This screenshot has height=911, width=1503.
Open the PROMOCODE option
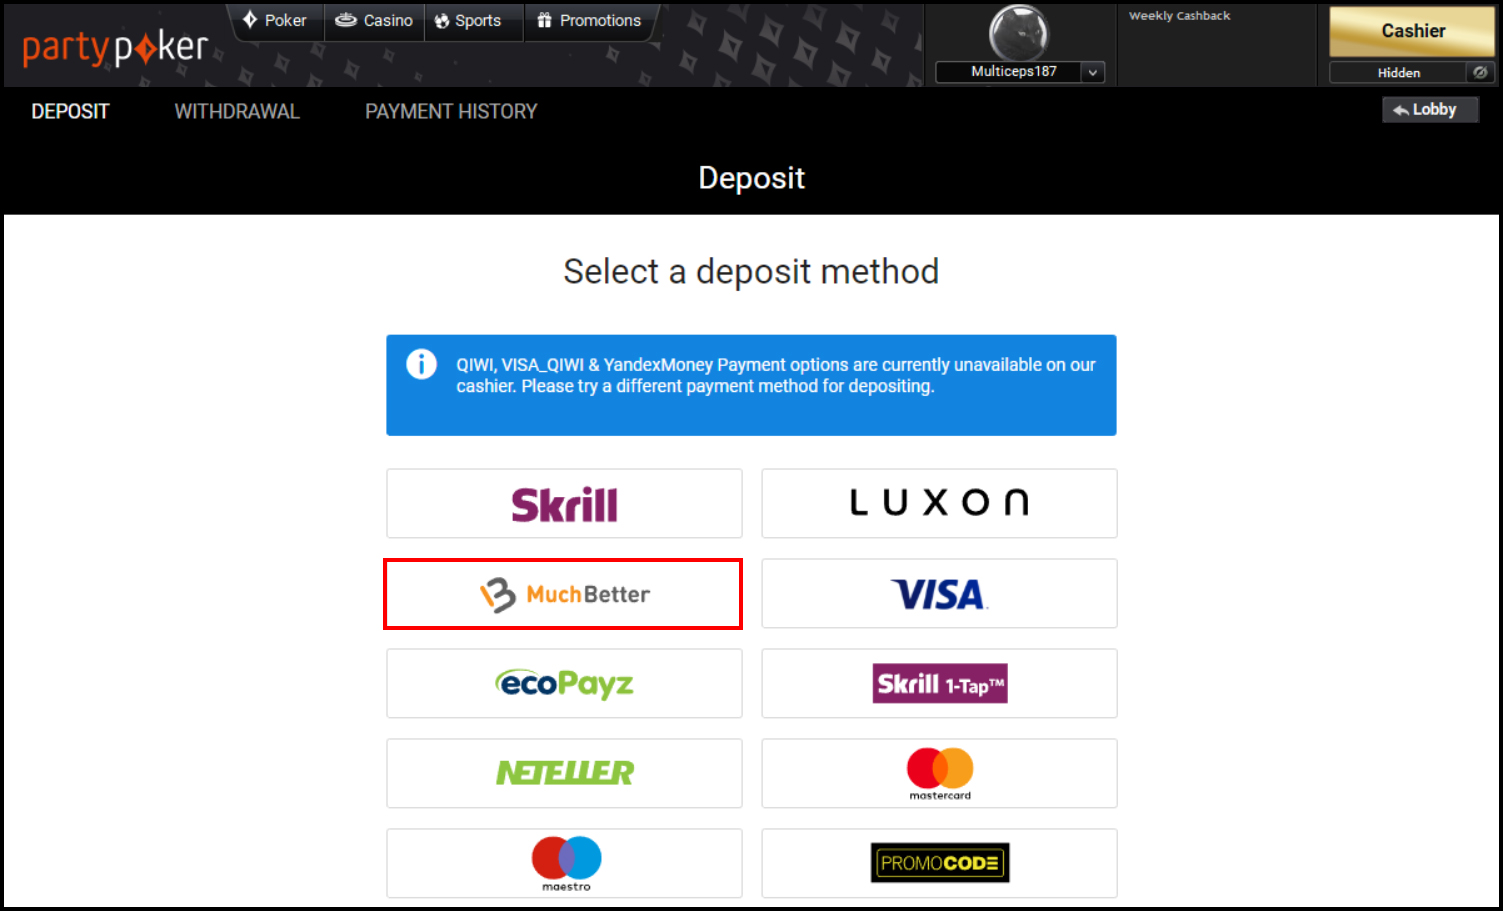[x=939, y=864]
